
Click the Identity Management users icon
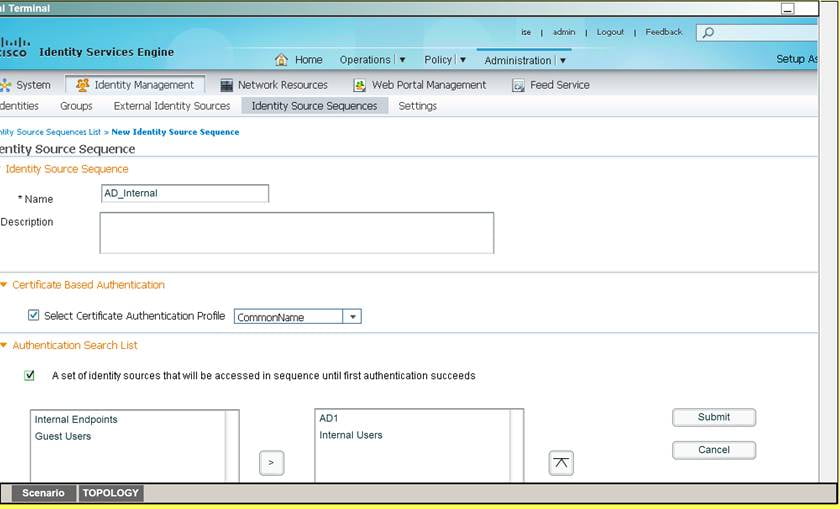82,85
